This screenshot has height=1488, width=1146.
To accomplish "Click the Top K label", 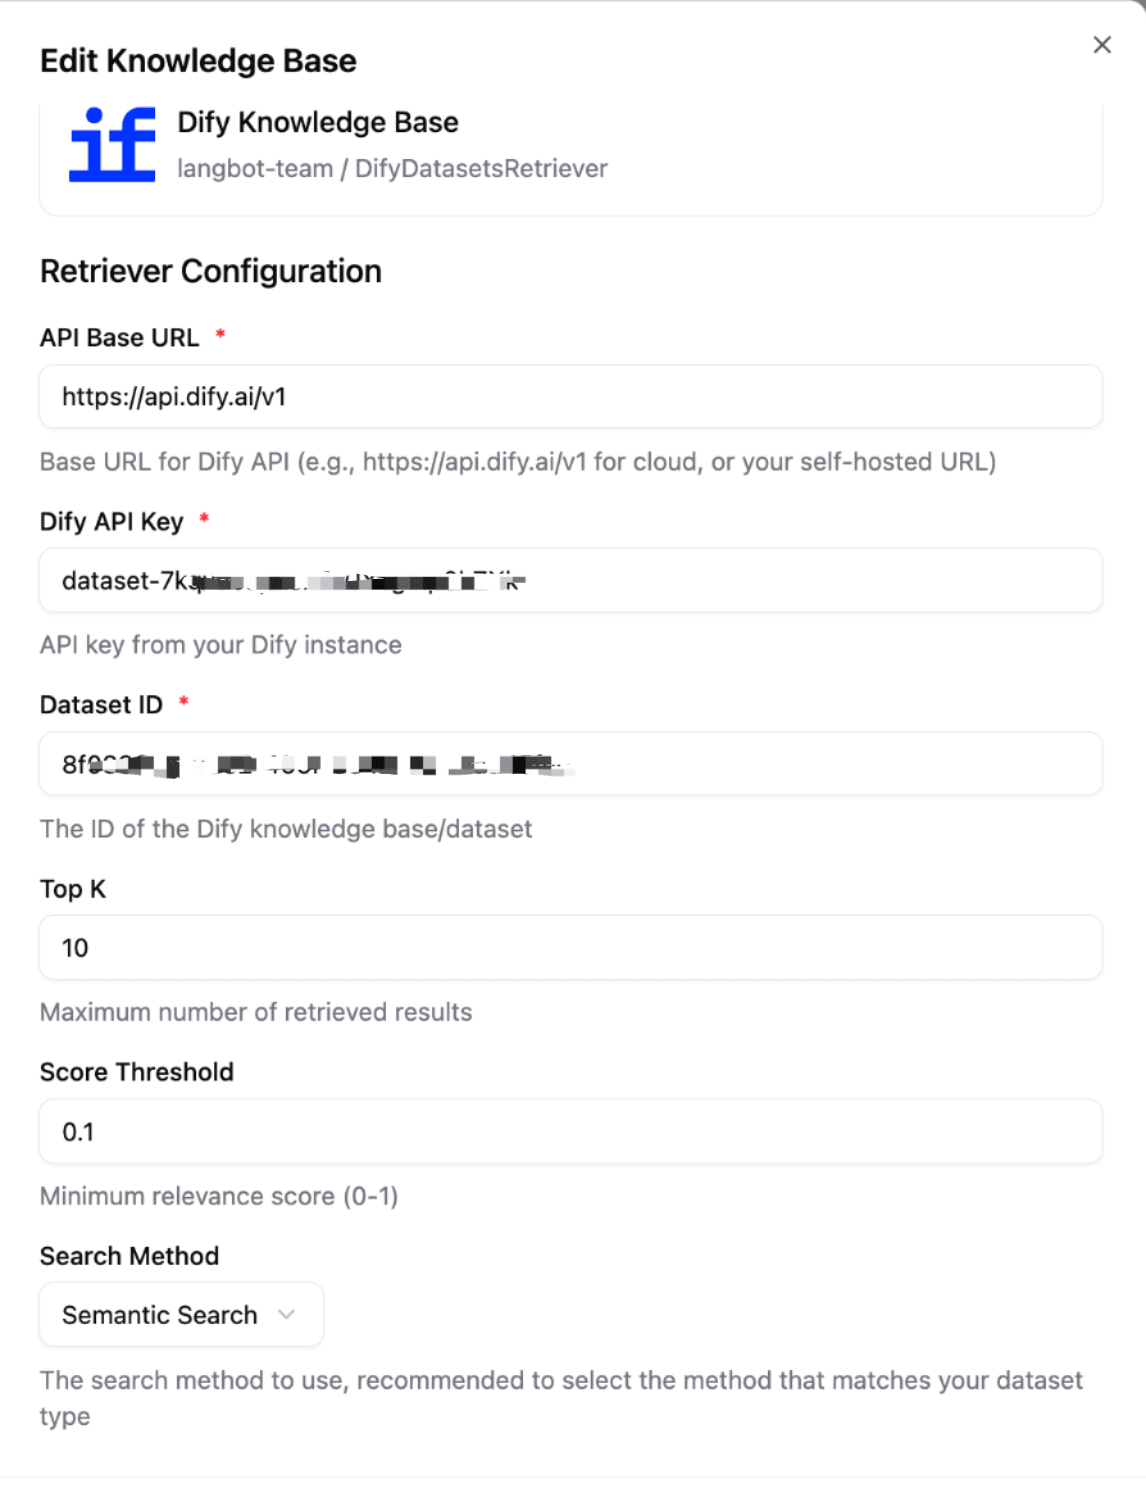I will [72, 889].
